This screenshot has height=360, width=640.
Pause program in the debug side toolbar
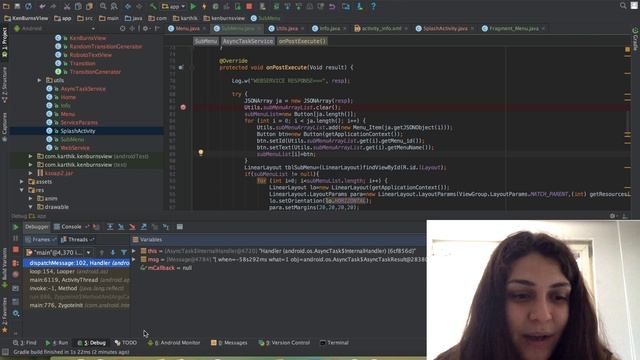pos(16,238)
